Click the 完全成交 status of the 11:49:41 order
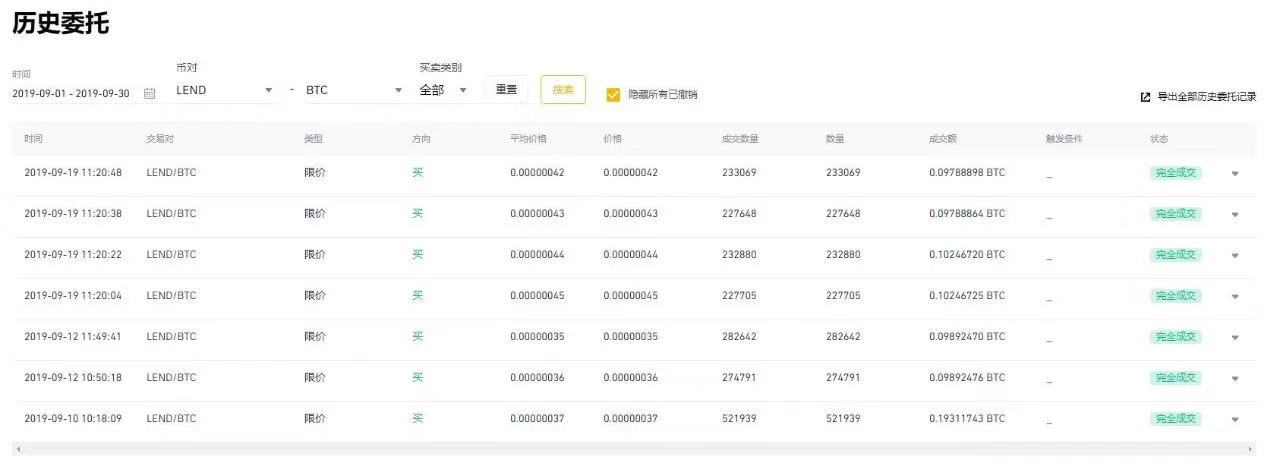 (1175, 337)
